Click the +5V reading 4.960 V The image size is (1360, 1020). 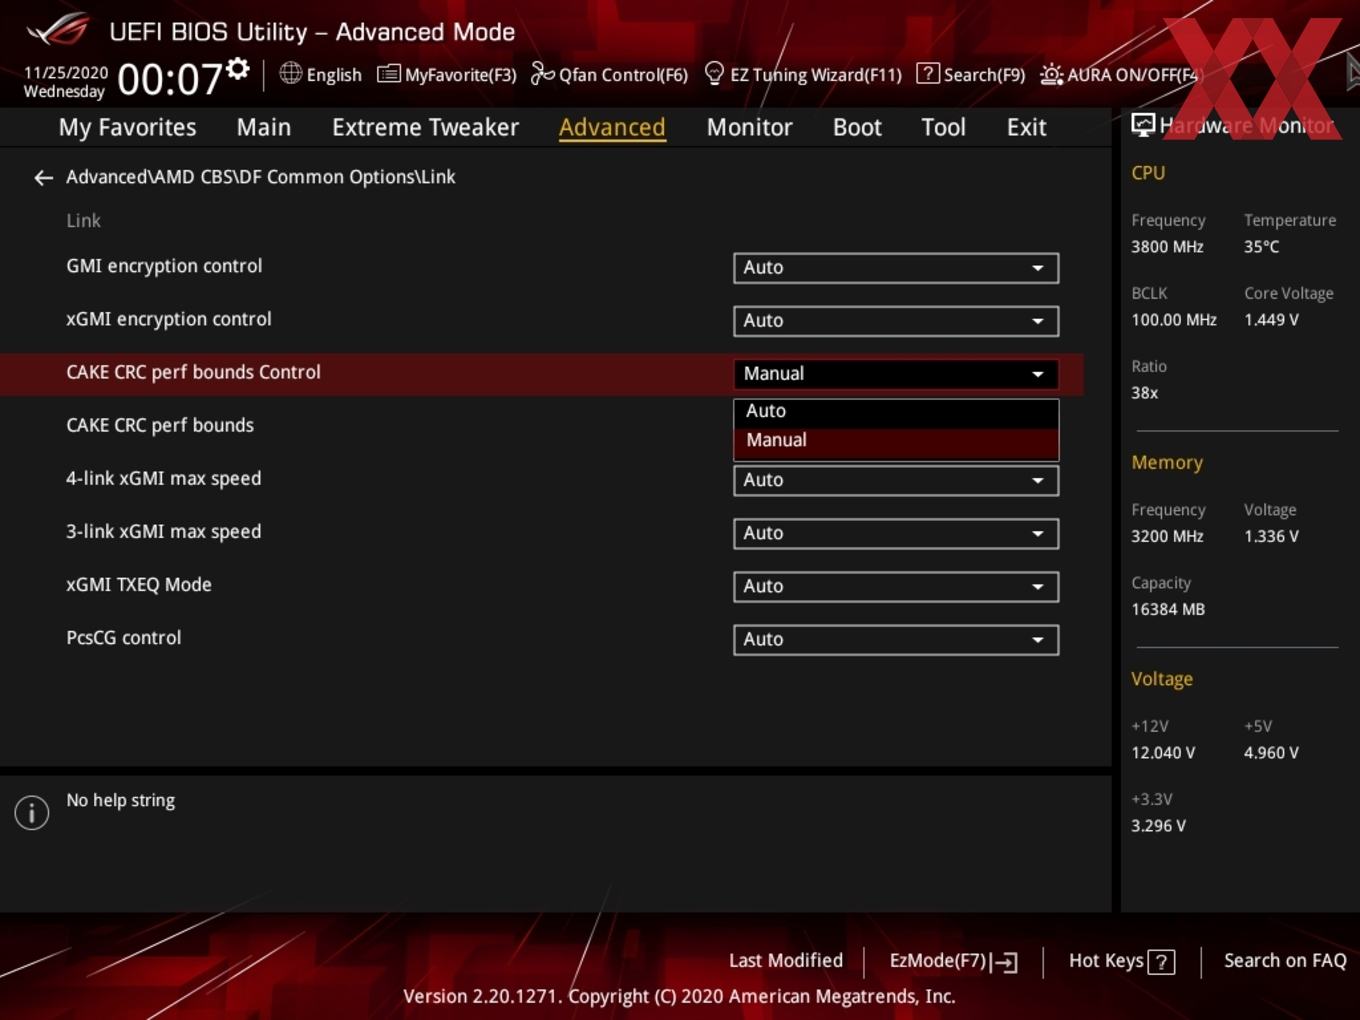point(1271,753)
